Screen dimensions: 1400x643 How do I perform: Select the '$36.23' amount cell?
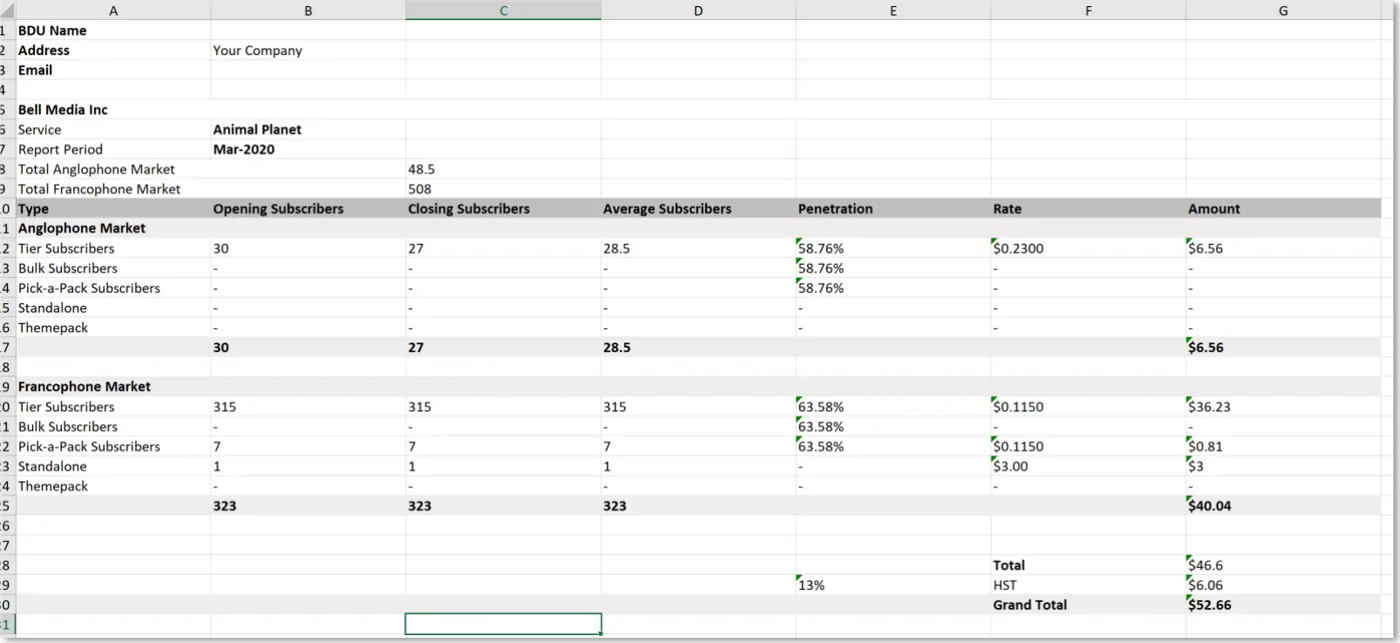1283,407
